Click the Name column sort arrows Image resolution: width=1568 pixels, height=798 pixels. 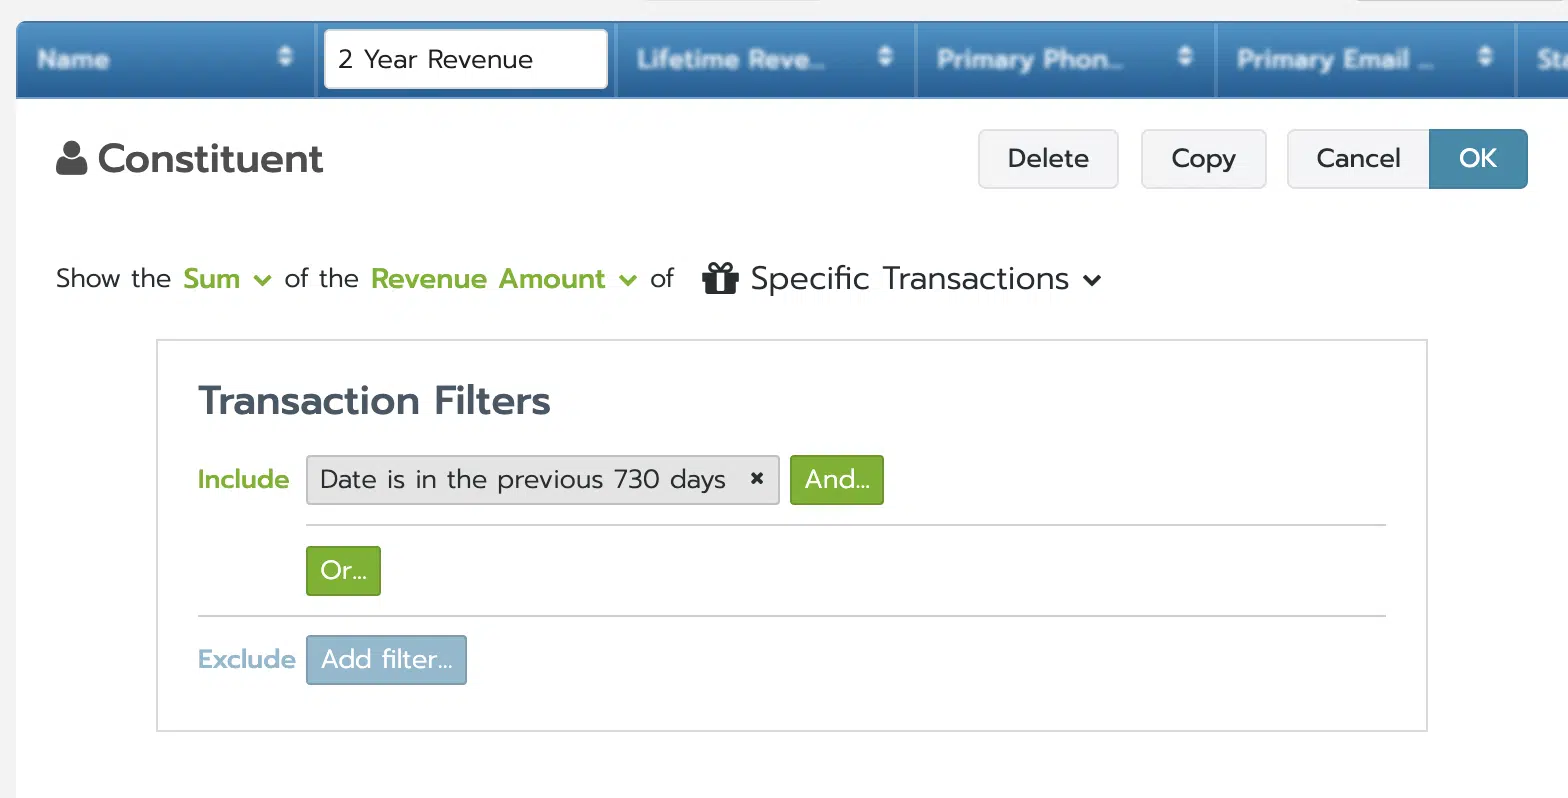[285, 57]
